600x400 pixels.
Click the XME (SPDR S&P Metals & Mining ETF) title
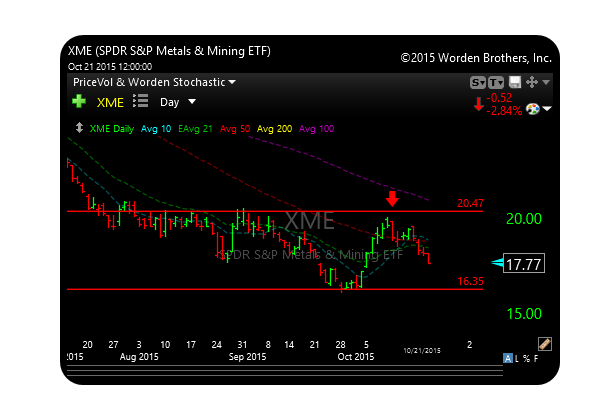(x=169, y=51)
